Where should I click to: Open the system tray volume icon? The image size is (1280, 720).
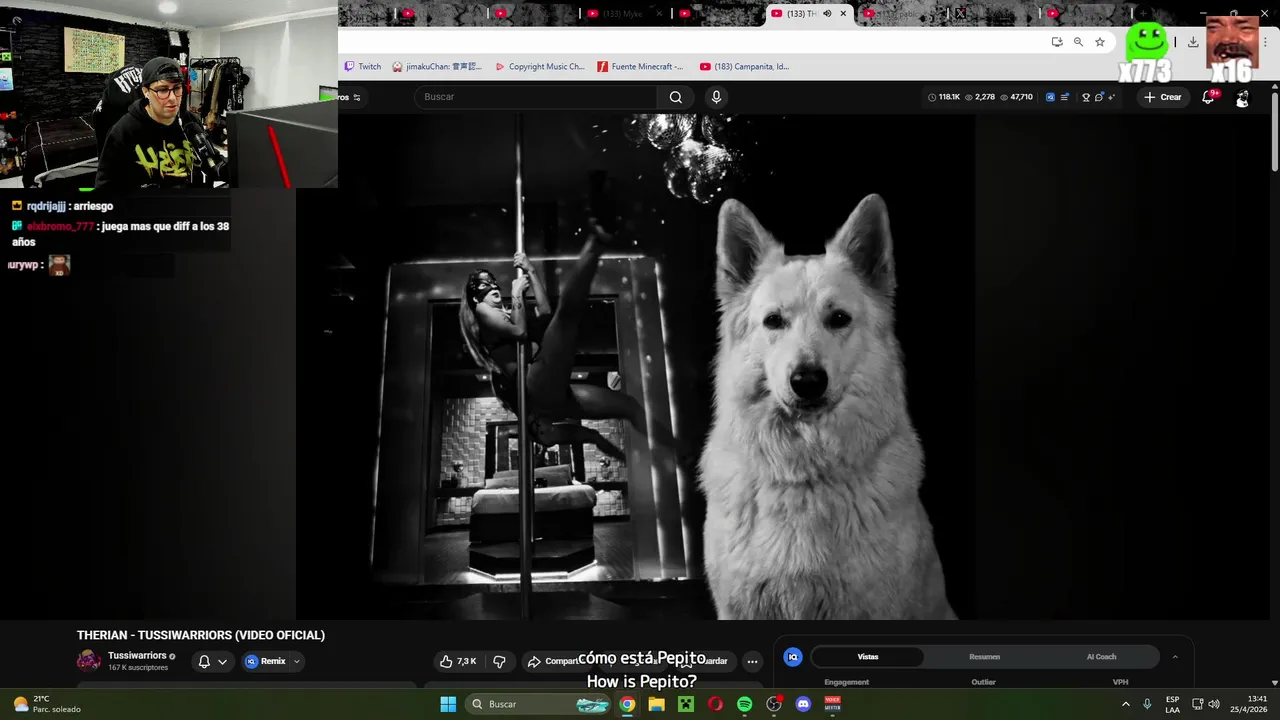pos(1214,704)
